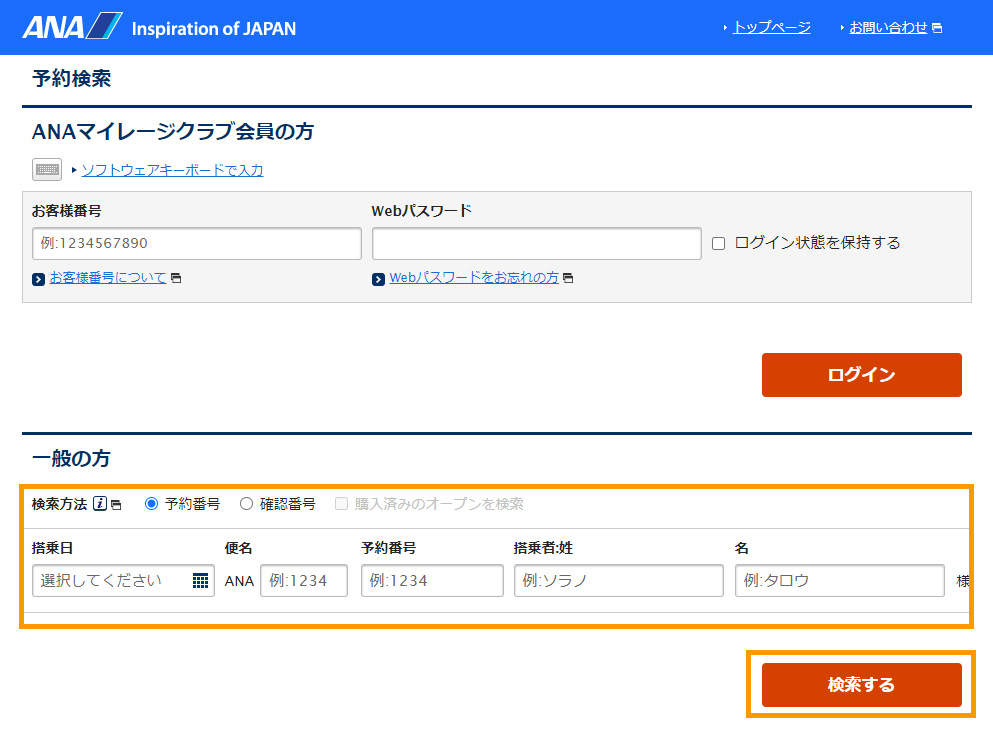This screenshot has height=736, width=993.
Task: Focus the 便名 flight number field
Action: [x=304, y=581]
